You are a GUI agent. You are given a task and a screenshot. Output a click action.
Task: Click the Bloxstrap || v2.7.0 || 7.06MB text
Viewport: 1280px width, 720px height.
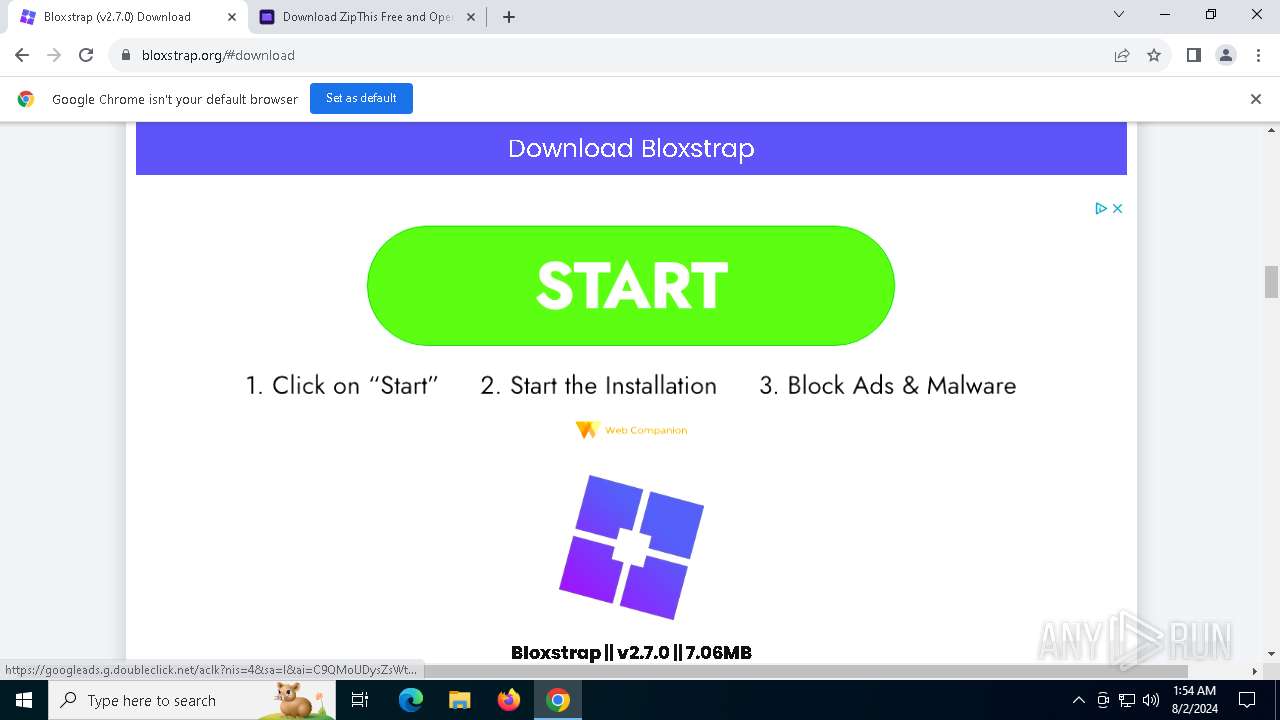[631, 652]
